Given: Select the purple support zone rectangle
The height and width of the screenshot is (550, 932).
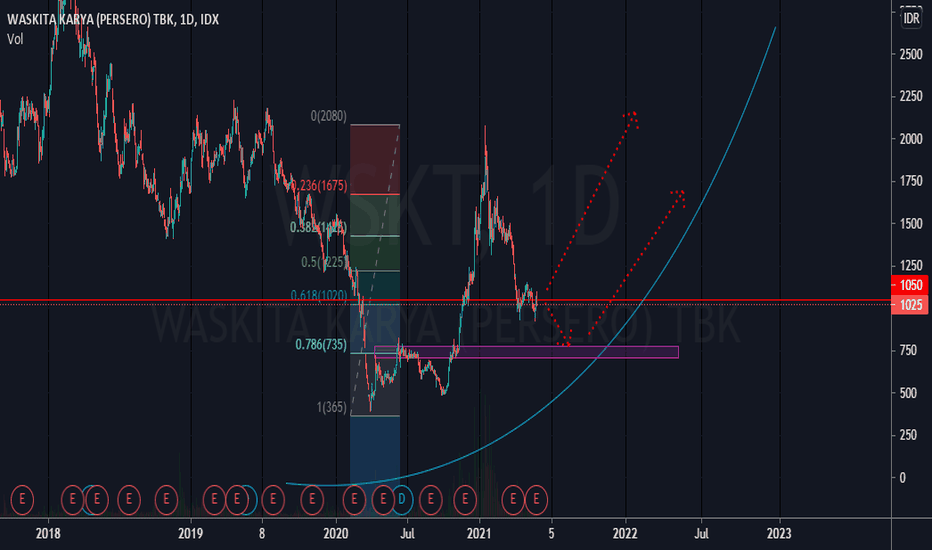Looking at the screenshot, I should pyautogui.click(x=527, y=353).
